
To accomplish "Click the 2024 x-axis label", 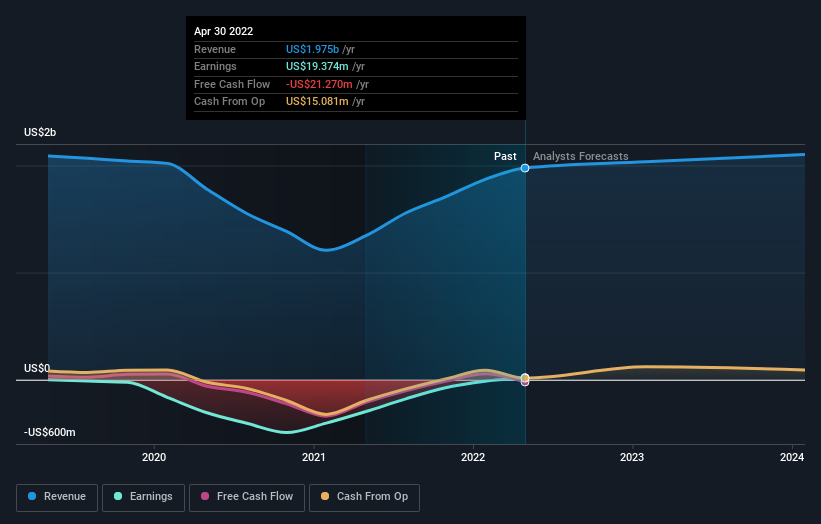I will [792, 457].
